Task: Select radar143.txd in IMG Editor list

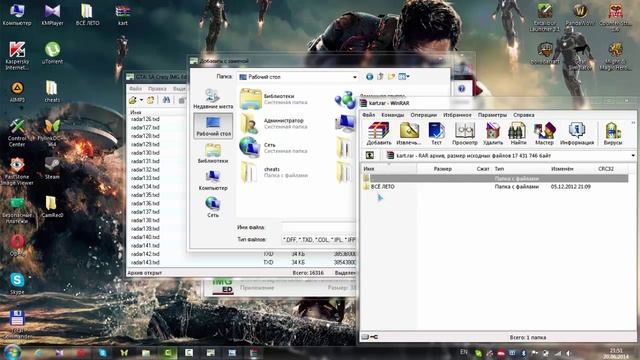Action: pos(145,262)
